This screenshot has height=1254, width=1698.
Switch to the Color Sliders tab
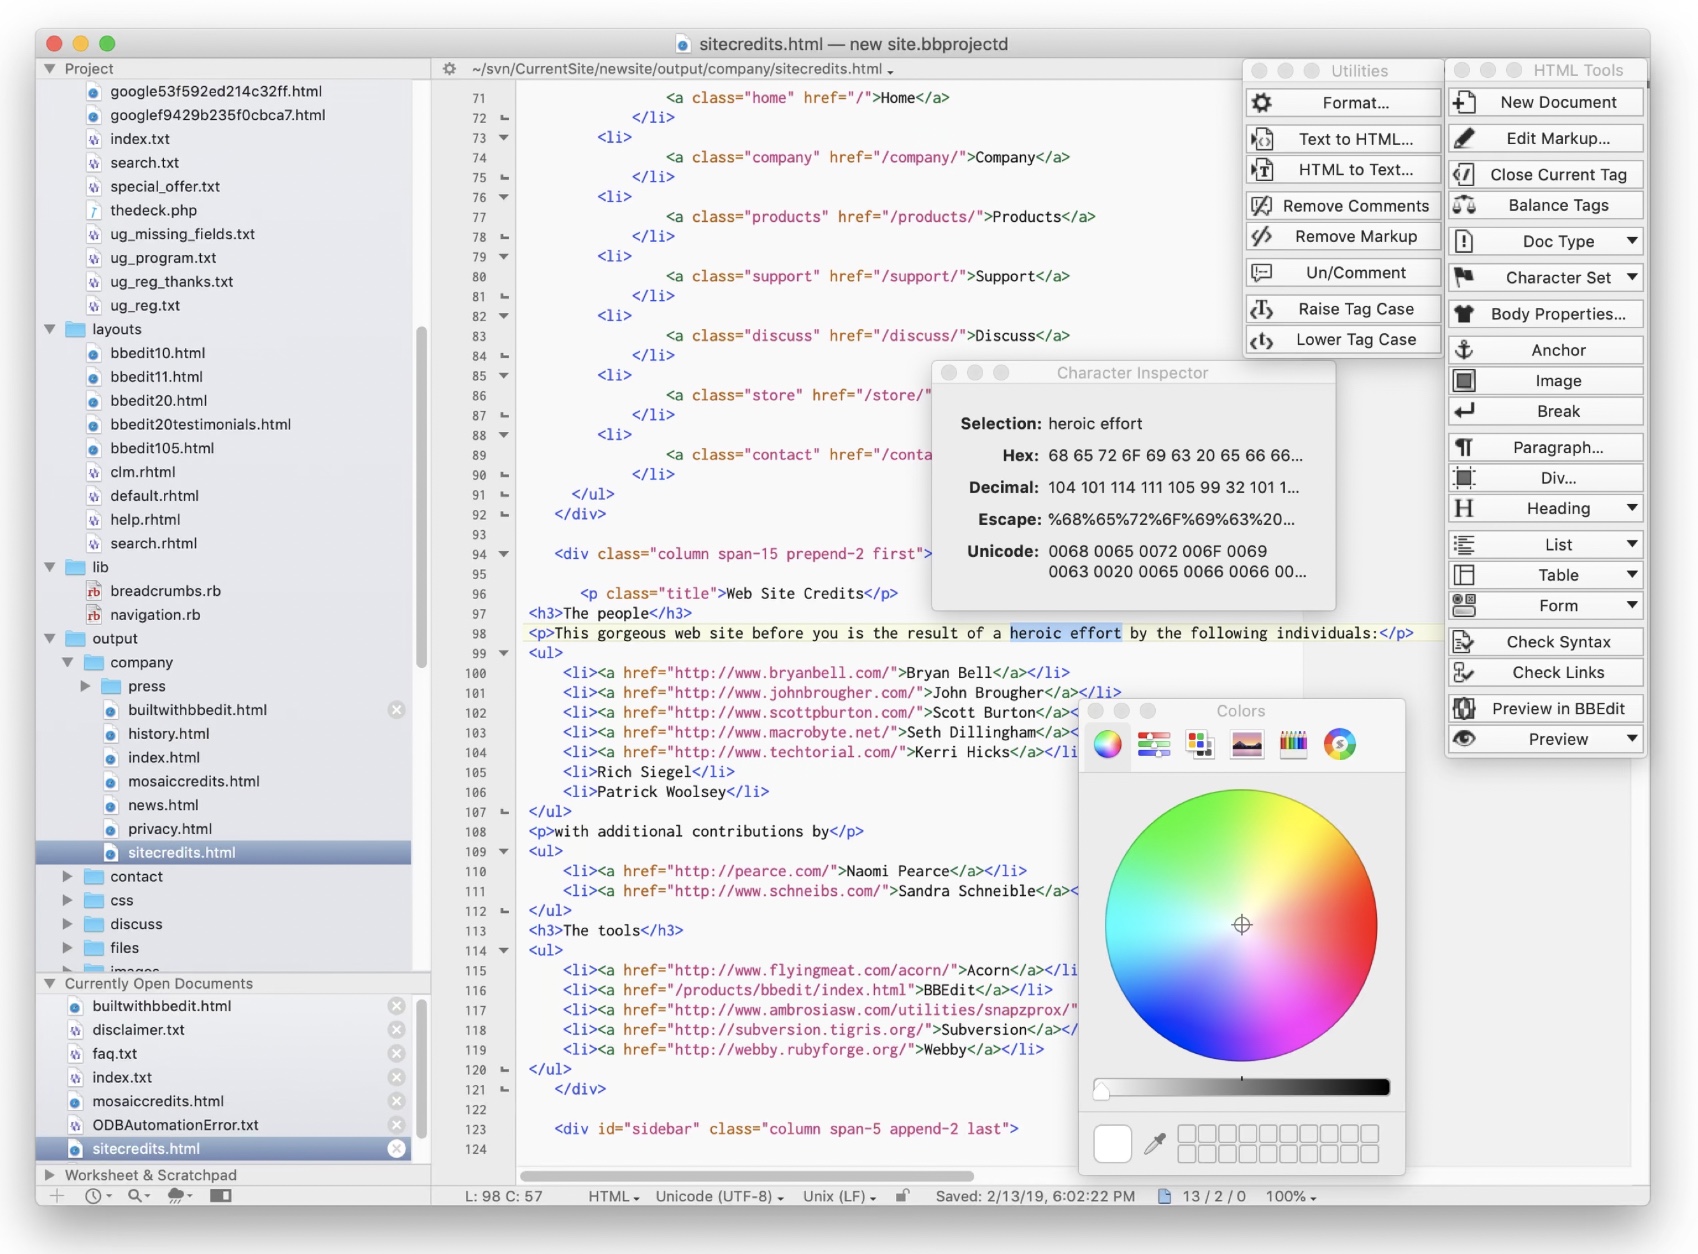(1153, 744)
